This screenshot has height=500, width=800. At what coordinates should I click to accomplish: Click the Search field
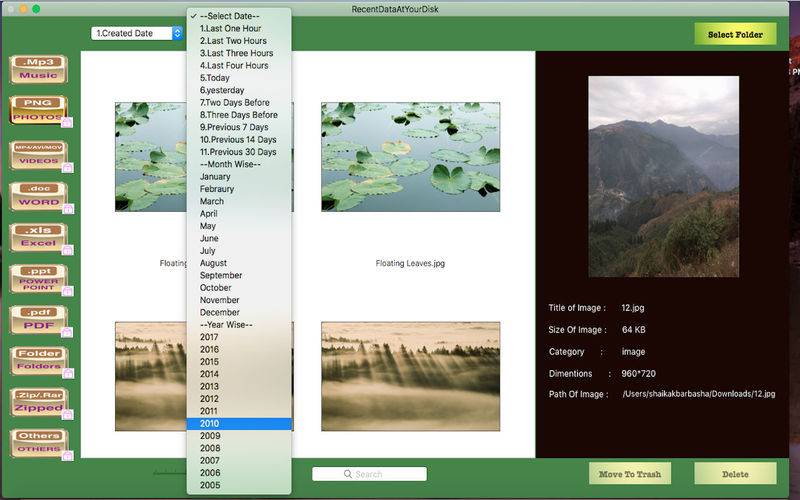click(x=369, y=474)
